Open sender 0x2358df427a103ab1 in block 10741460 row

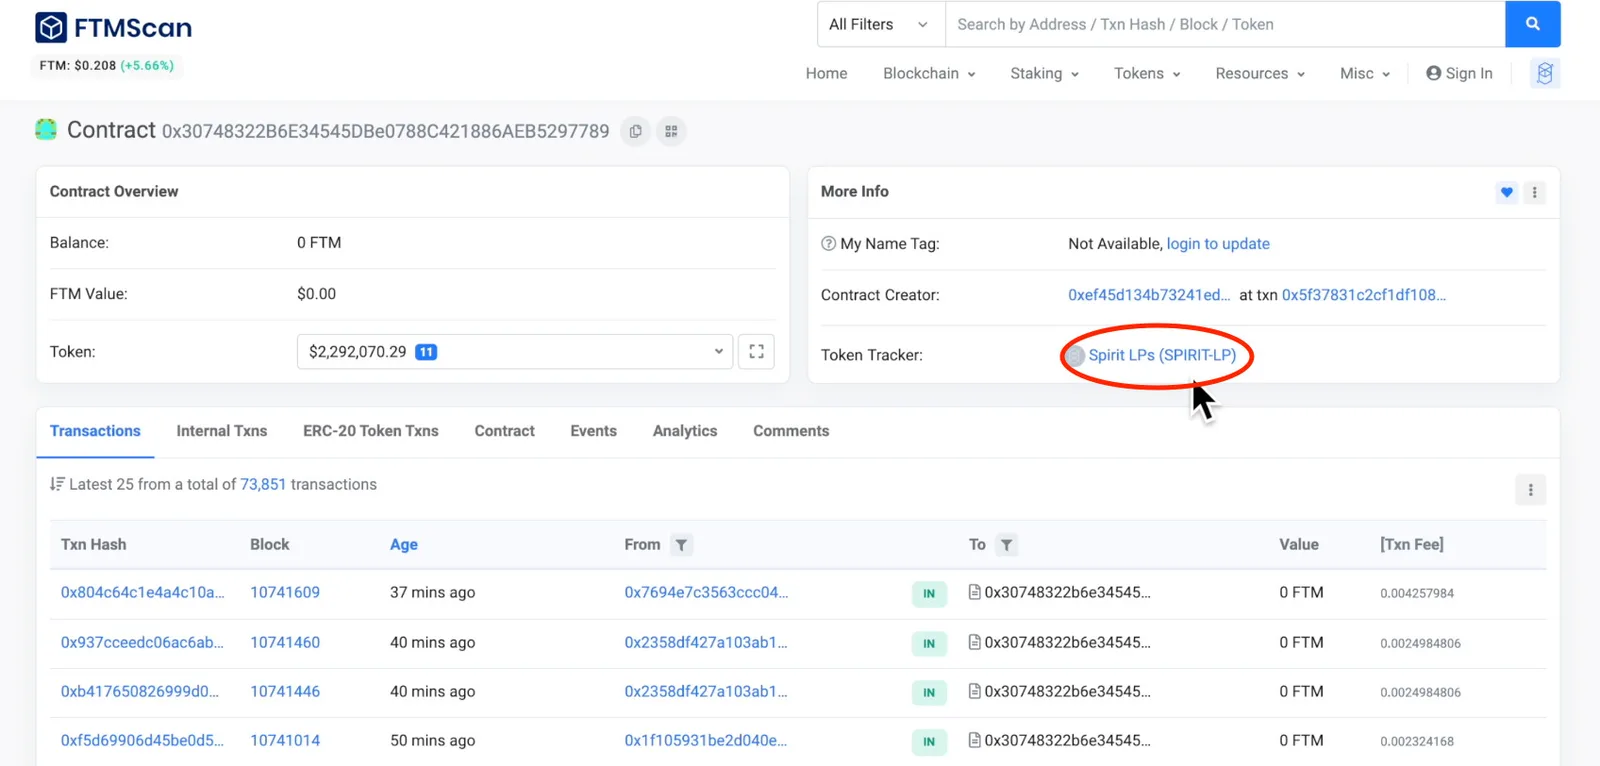point(706,642)
